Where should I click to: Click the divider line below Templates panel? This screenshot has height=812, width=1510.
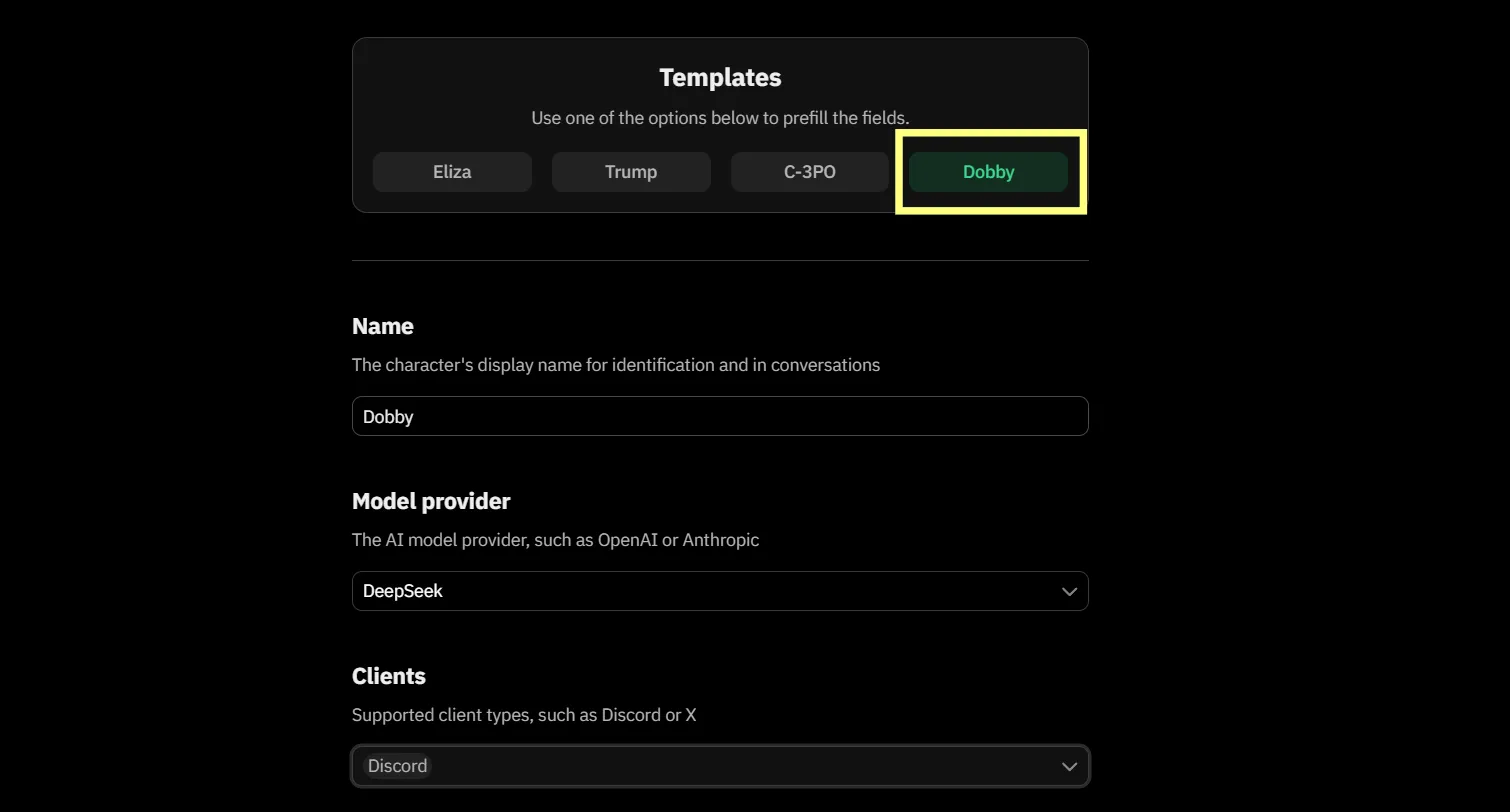tap(720, 260)
